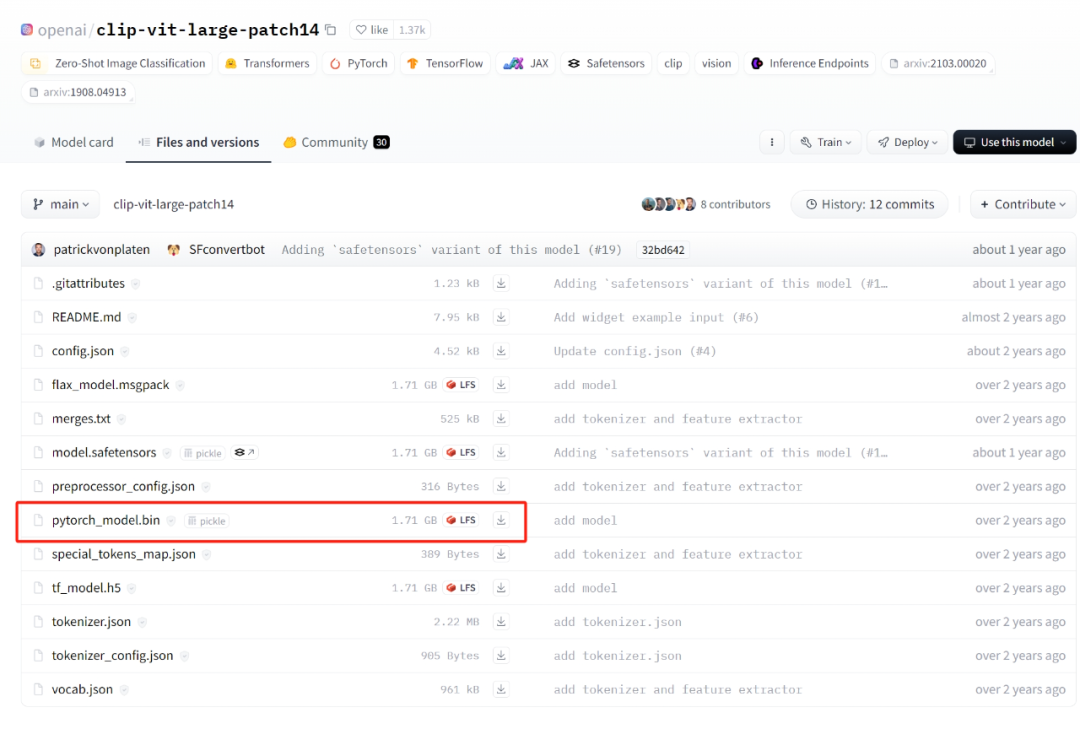Open the 'Update config.json (#4)' commit message
Screen dimensions: 1080x729
click(634, 351)
